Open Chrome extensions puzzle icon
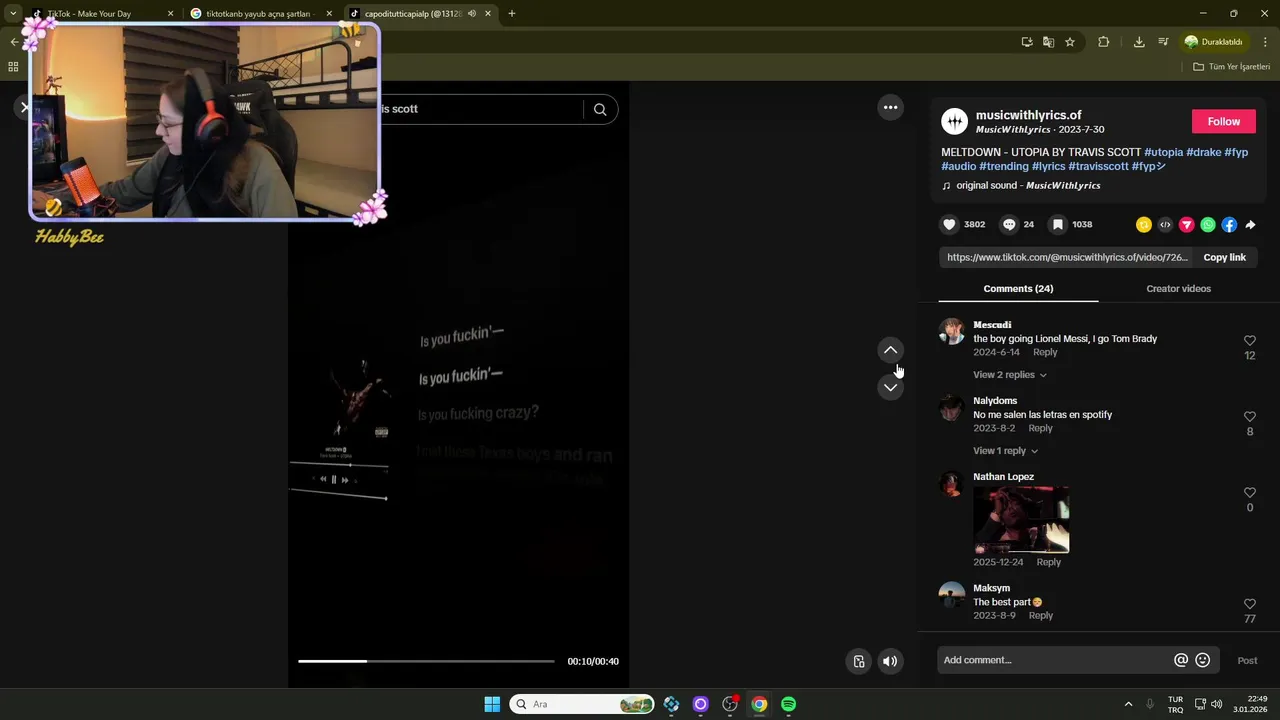 point(1104,42)
